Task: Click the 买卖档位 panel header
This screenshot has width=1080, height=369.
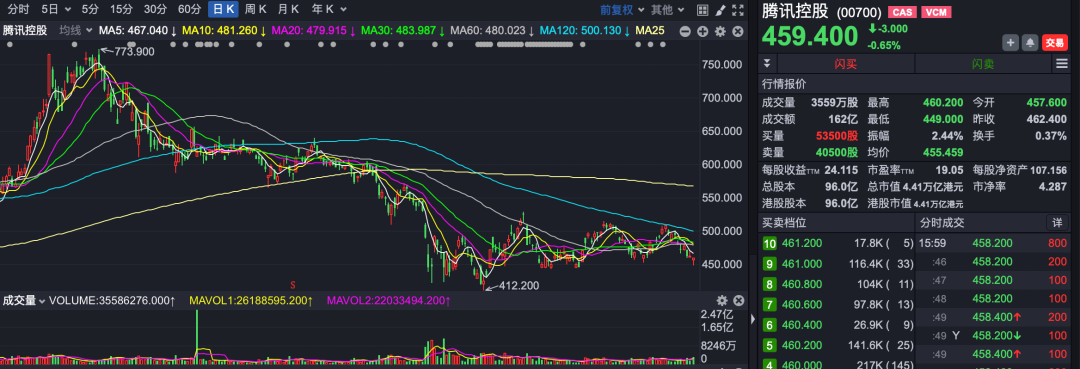Action: point(784,223)
